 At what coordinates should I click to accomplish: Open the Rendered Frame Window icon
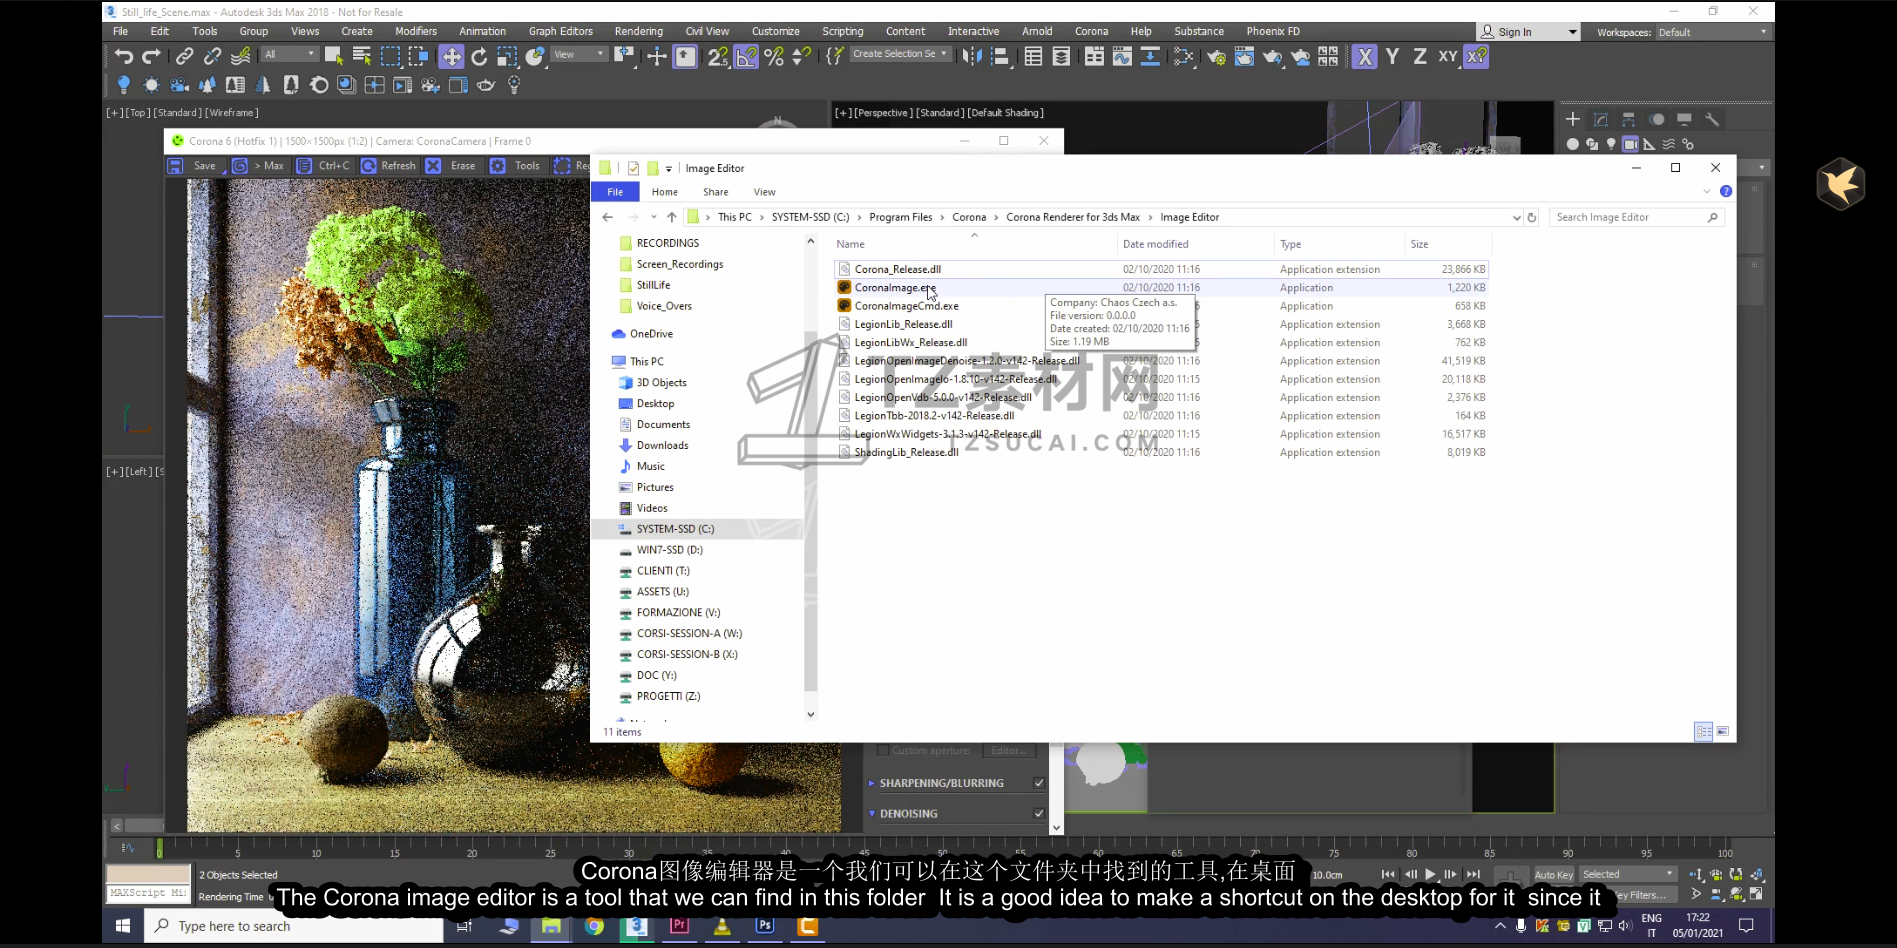click(x=1244, y=57)
